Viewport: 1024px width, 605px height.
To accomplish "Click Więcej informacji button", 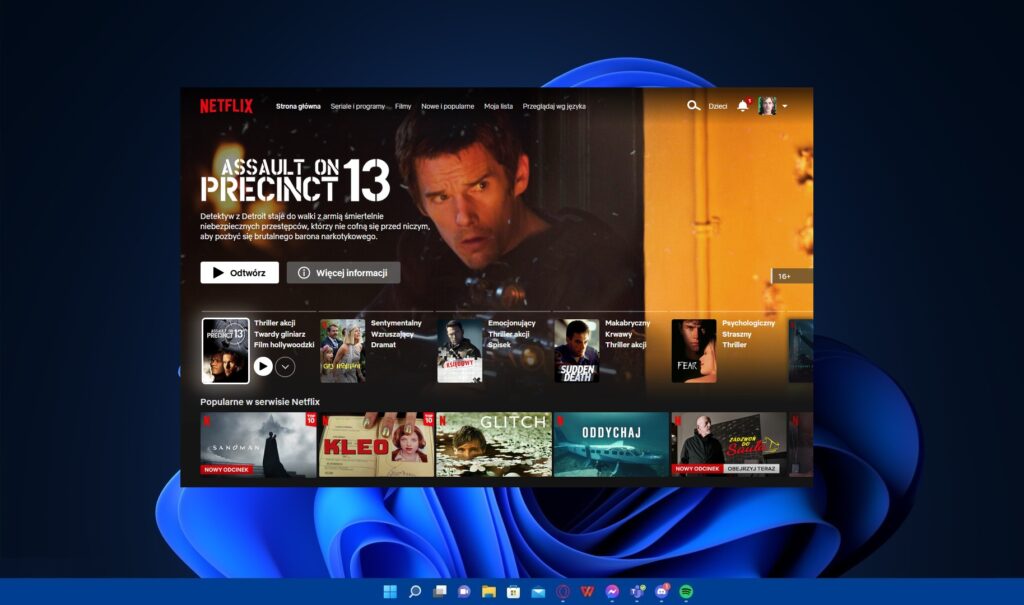I will pos(344,272).
